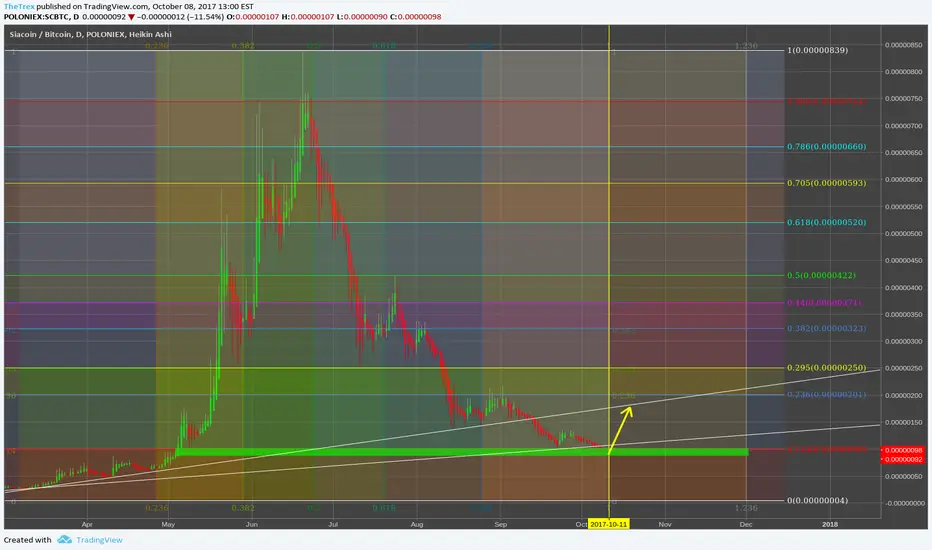Click the 2018 label on time axis
The height and width of the screenshot is (550, 932).
(x=830, y=524)
